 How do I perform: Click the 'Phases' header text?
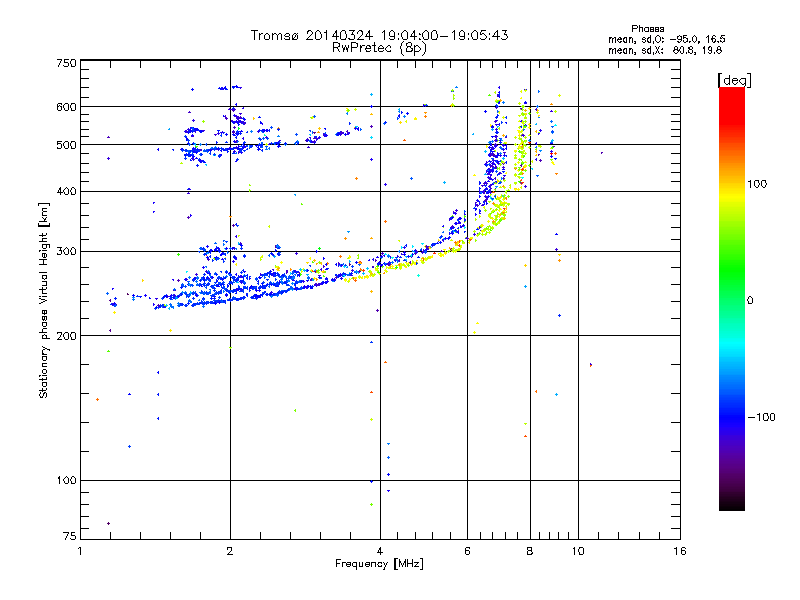coord(647,29)
